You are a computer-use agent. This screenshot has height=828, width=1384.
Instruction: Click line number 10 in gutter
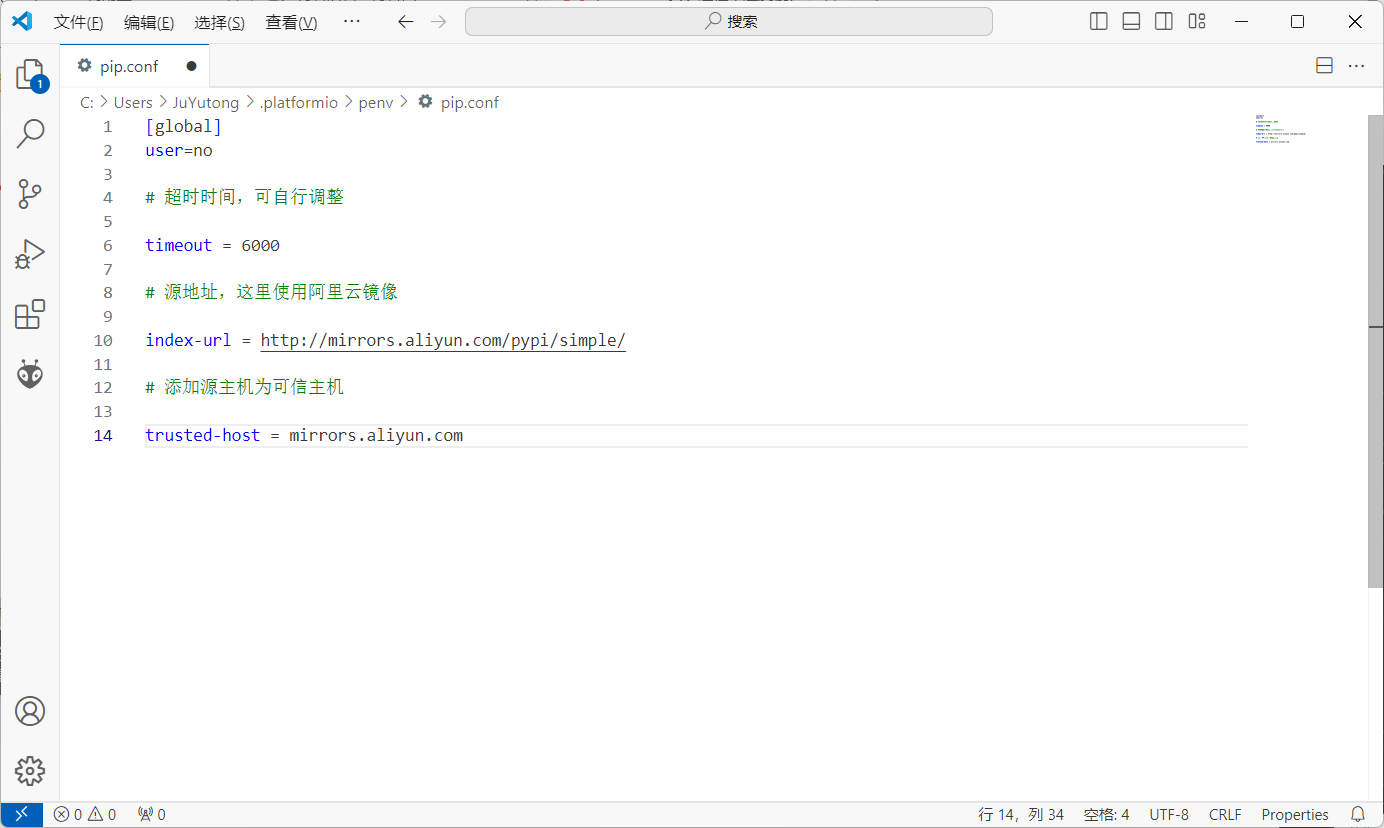click(103, 340)
